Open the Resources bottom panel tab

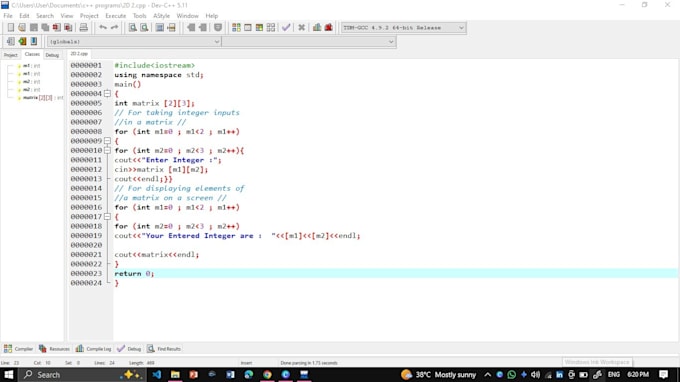(54, 349)
